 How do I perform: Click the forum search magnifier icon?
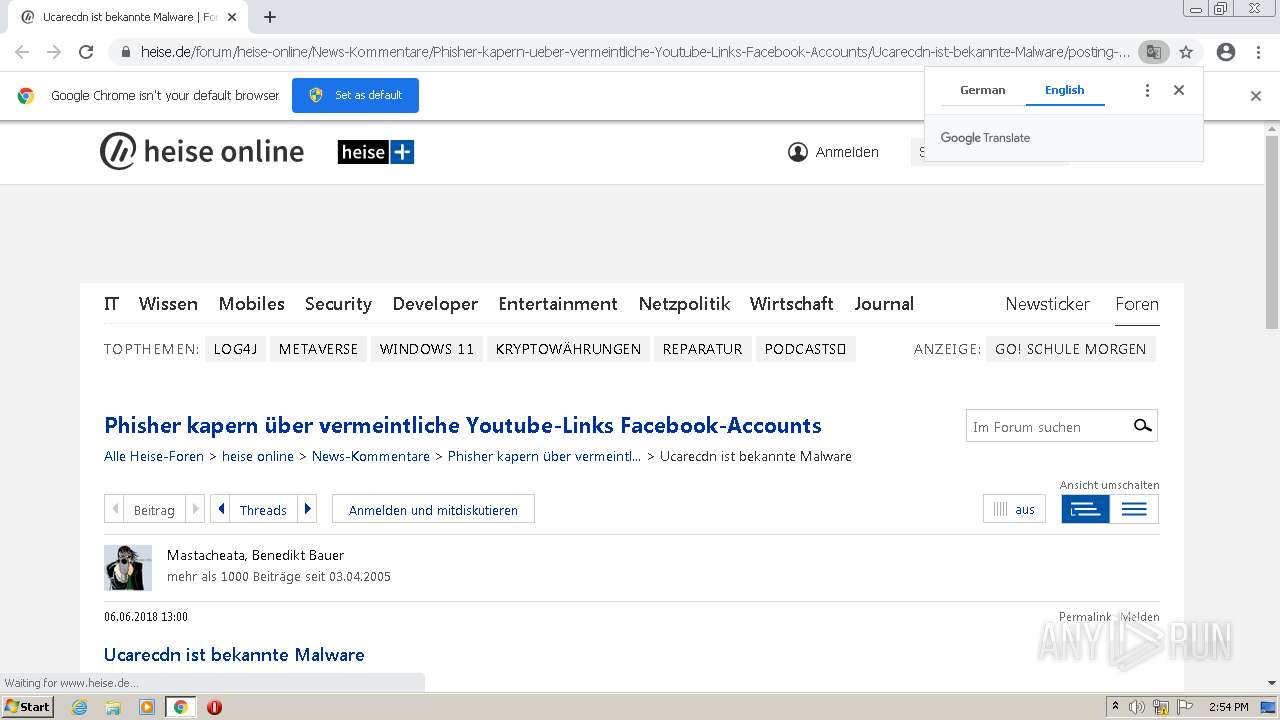click(1142, 426)
